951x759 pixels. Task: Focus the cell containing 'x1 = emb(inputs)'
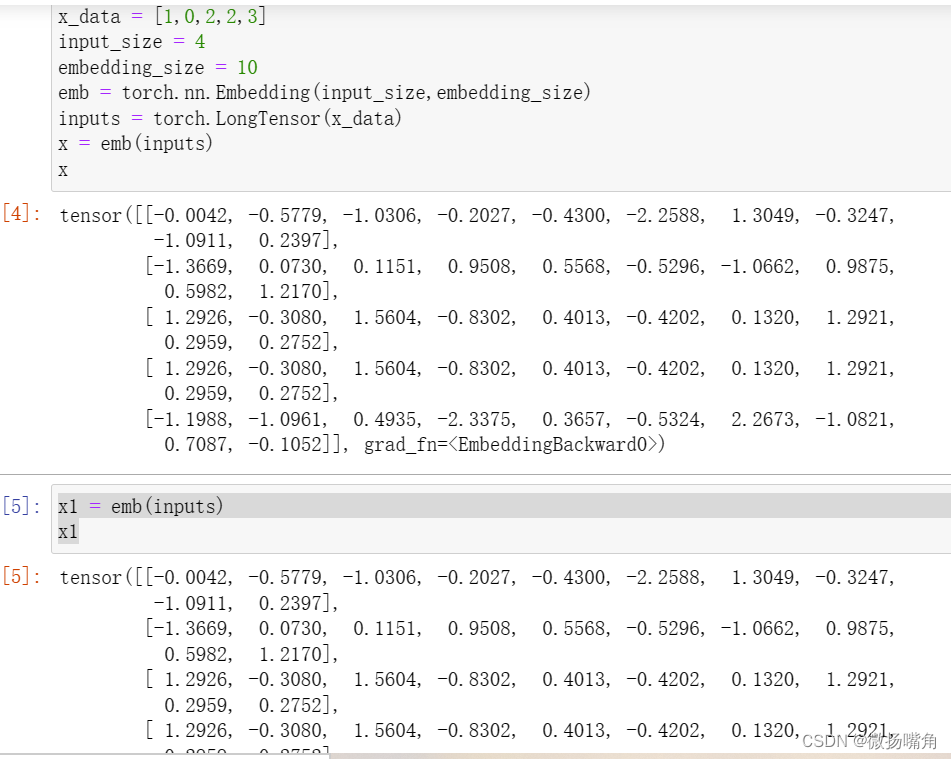click(501, 519)
